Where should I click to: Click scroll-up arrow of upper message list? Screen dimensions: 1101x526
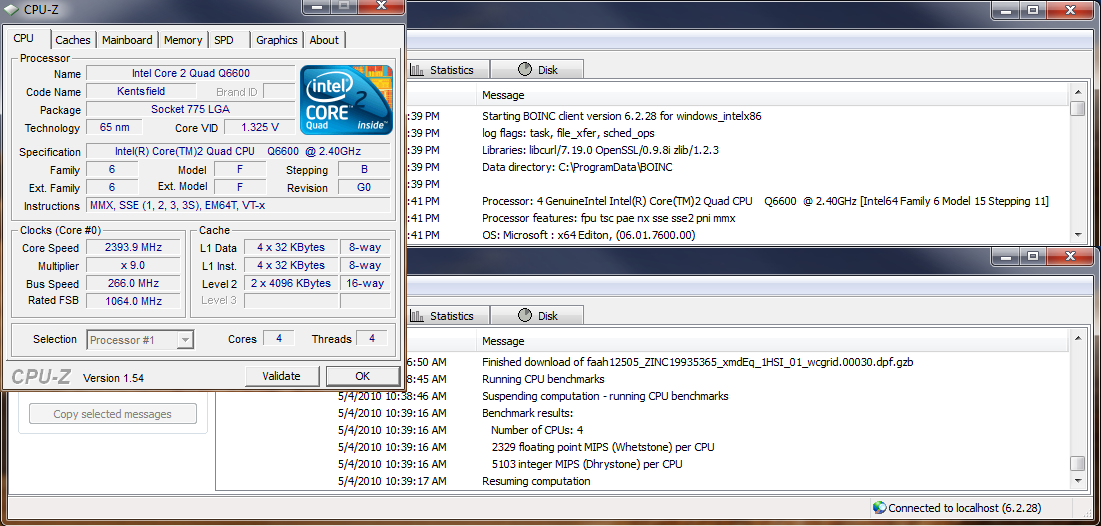(1077, 93)
